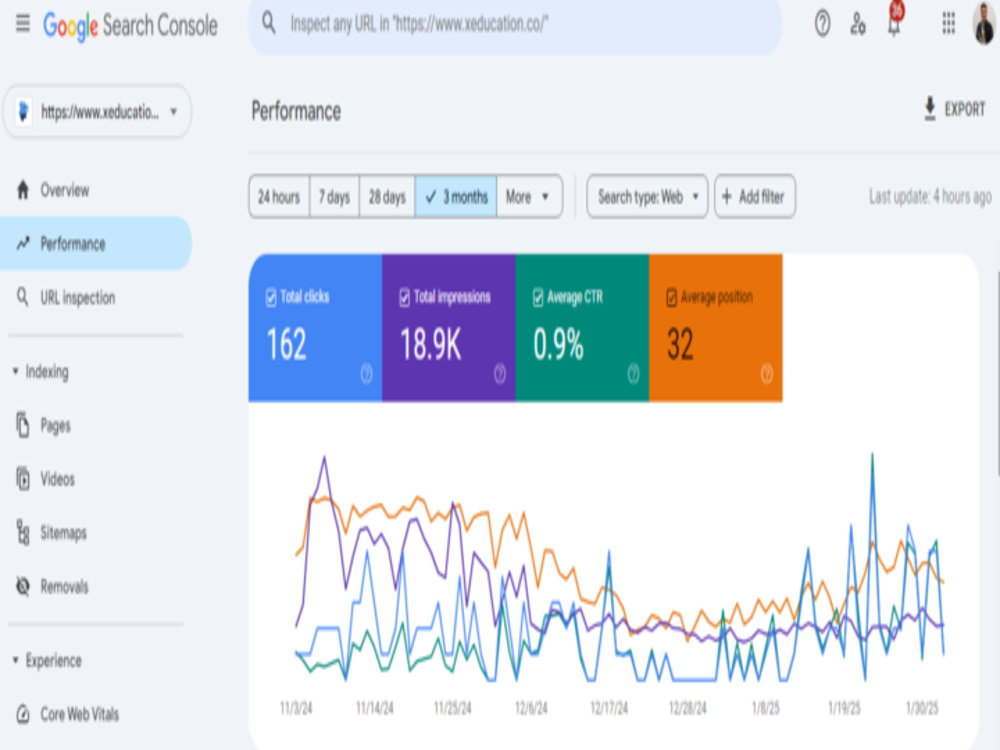Screen dimensions: 1000x750
Task: Open the users and settings icon
Action: point(858,24)
